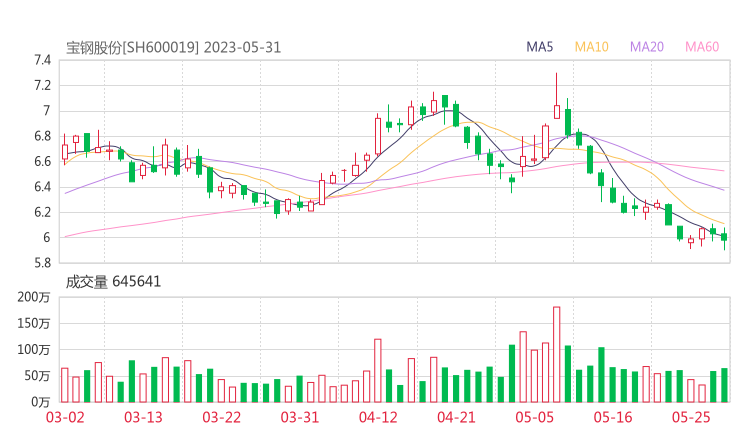Click the 6.4 price axis label
The width and height of the screenshot is (740, 440).
coord(42,187)
